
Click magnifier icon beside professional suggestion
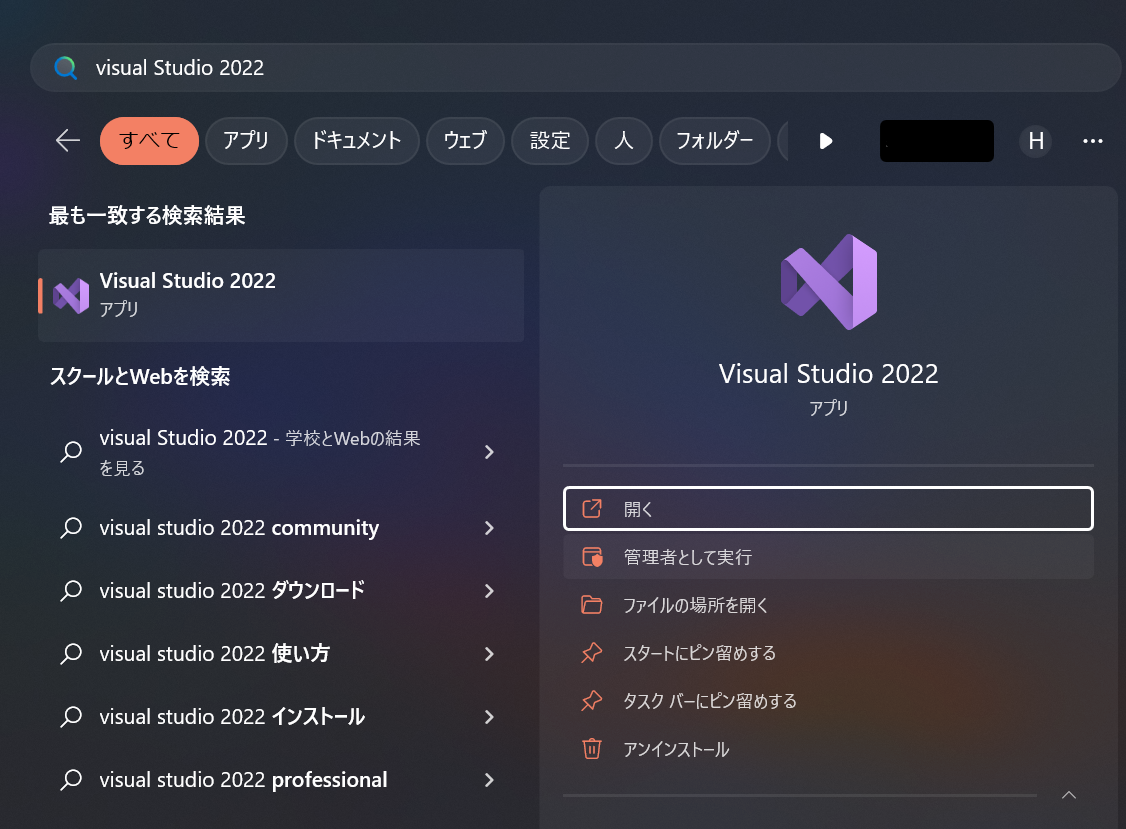[x=71, y=779]
